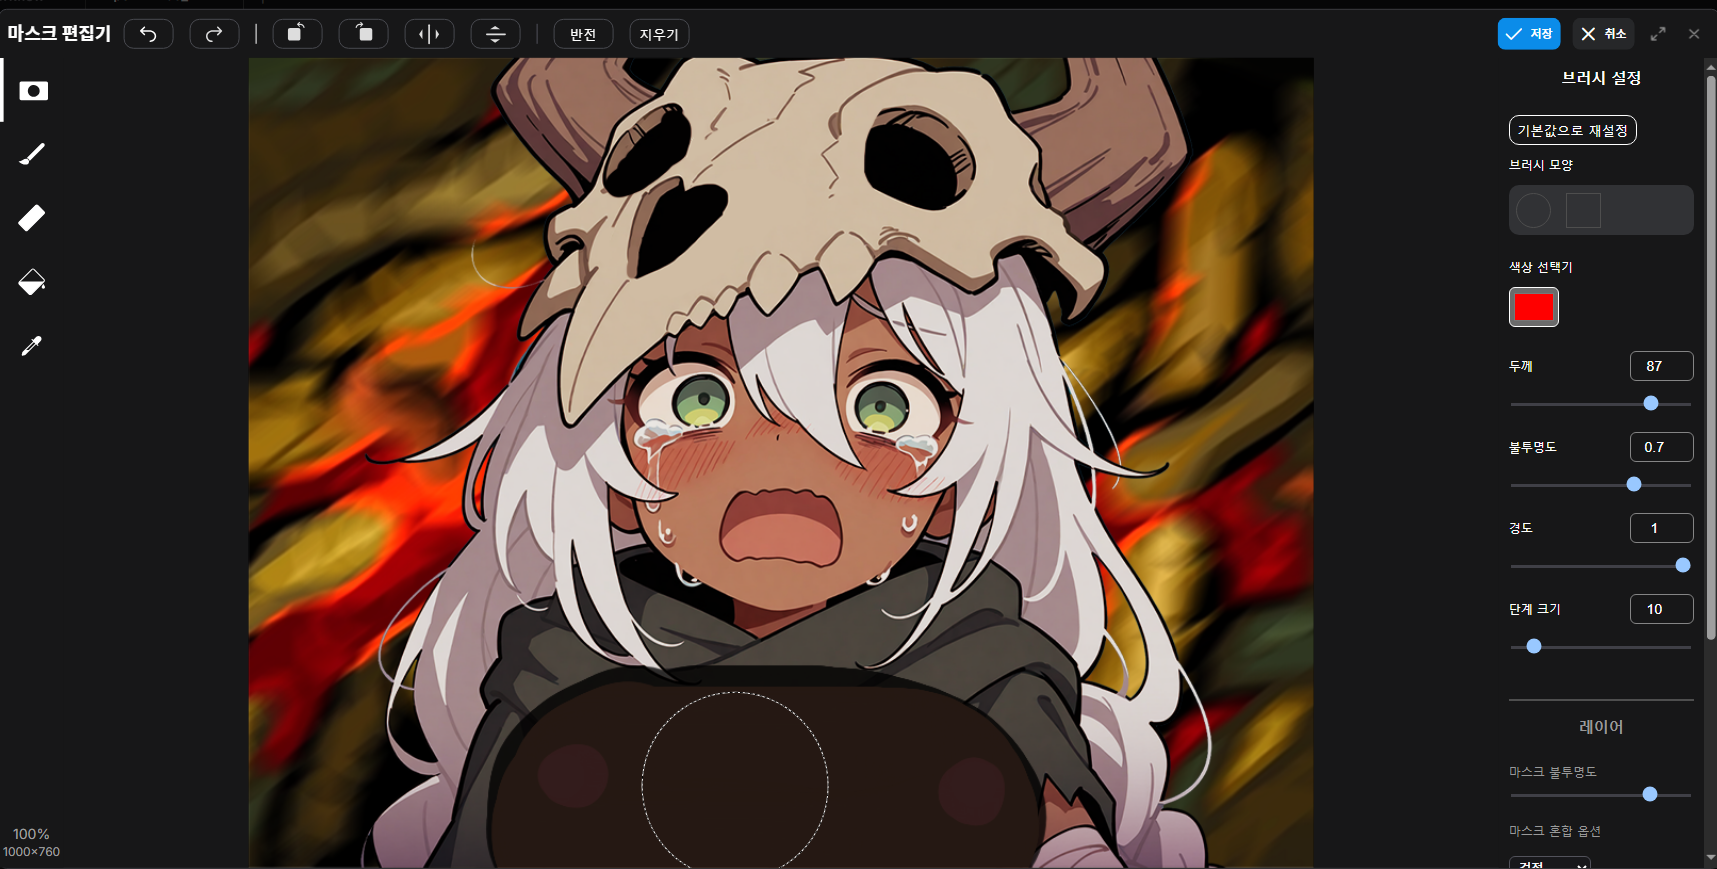Click the 지우기 (clear) button
The width and height of the screenshot is (1717, 869).
click(659, 34)
